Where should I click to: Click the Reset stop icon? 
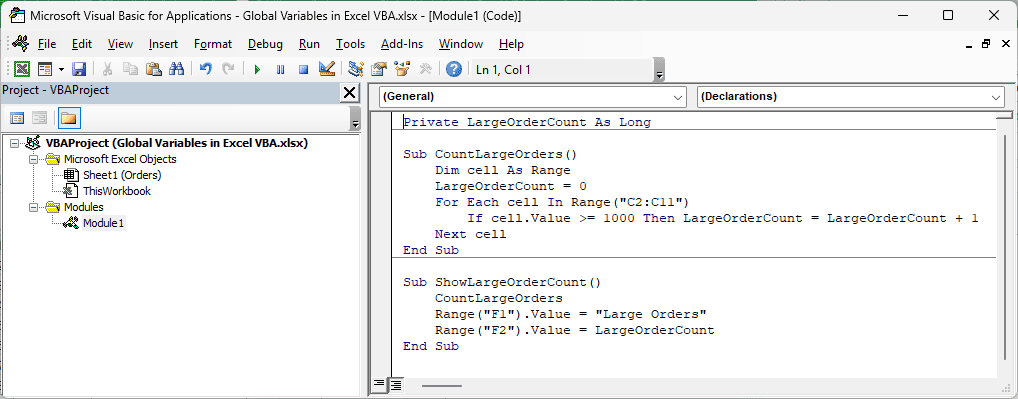click(x=303, y=69)
